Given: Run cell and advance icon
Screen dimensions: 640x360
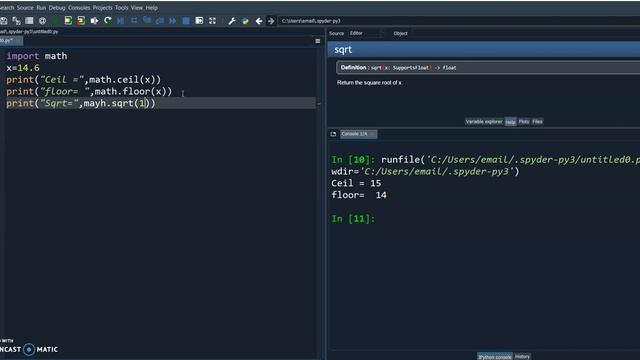Looking at the screenshot, I should pyautogui.click(x=81, y=21).
